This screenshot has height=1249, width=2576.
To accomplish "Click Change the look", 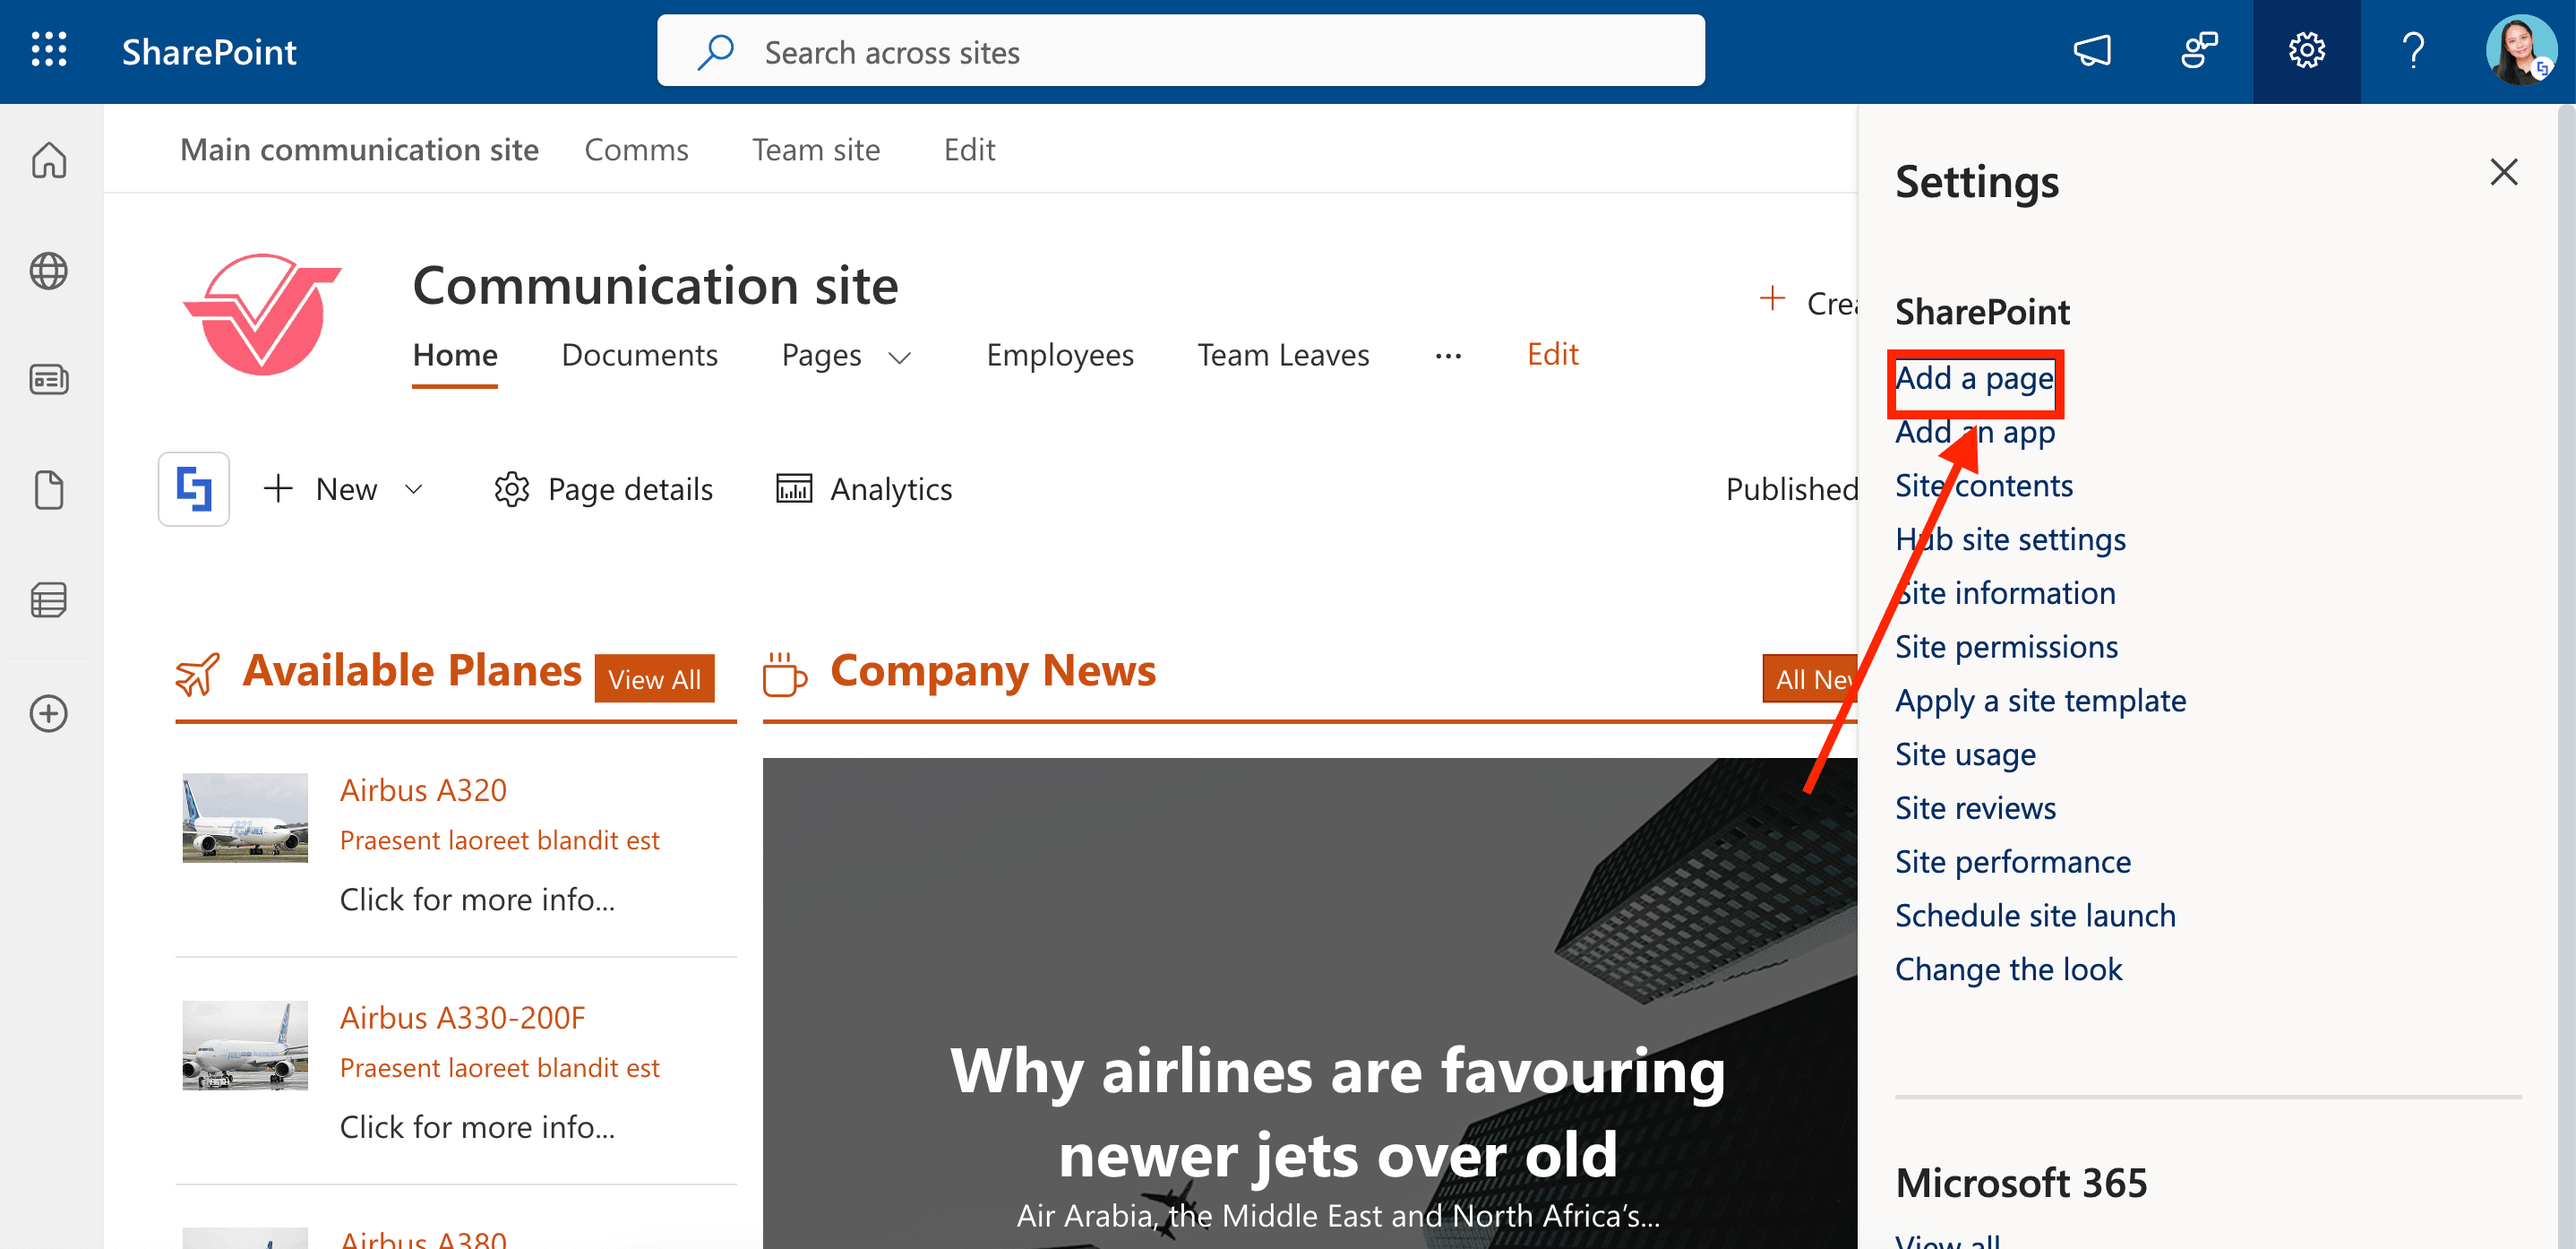I will click(x=2008, y=970).
